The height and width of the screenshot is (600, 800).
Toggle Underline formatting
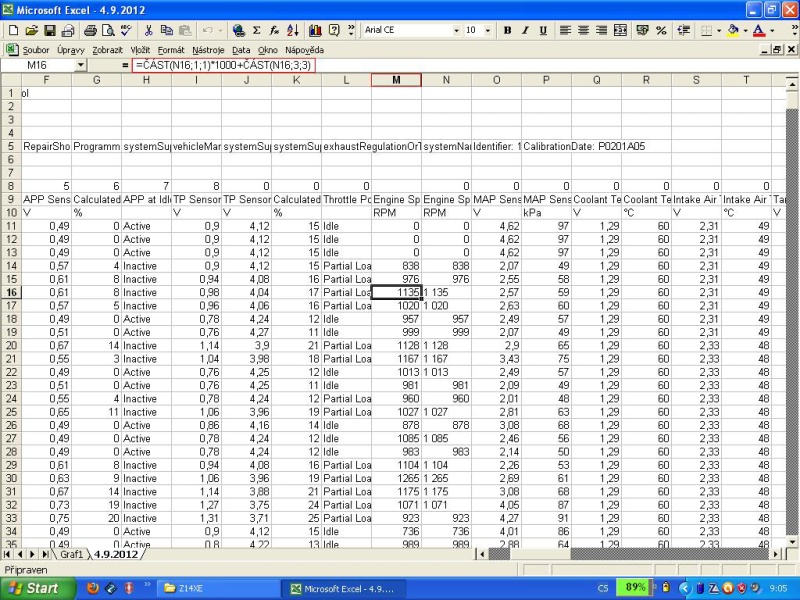click(542, 31)
